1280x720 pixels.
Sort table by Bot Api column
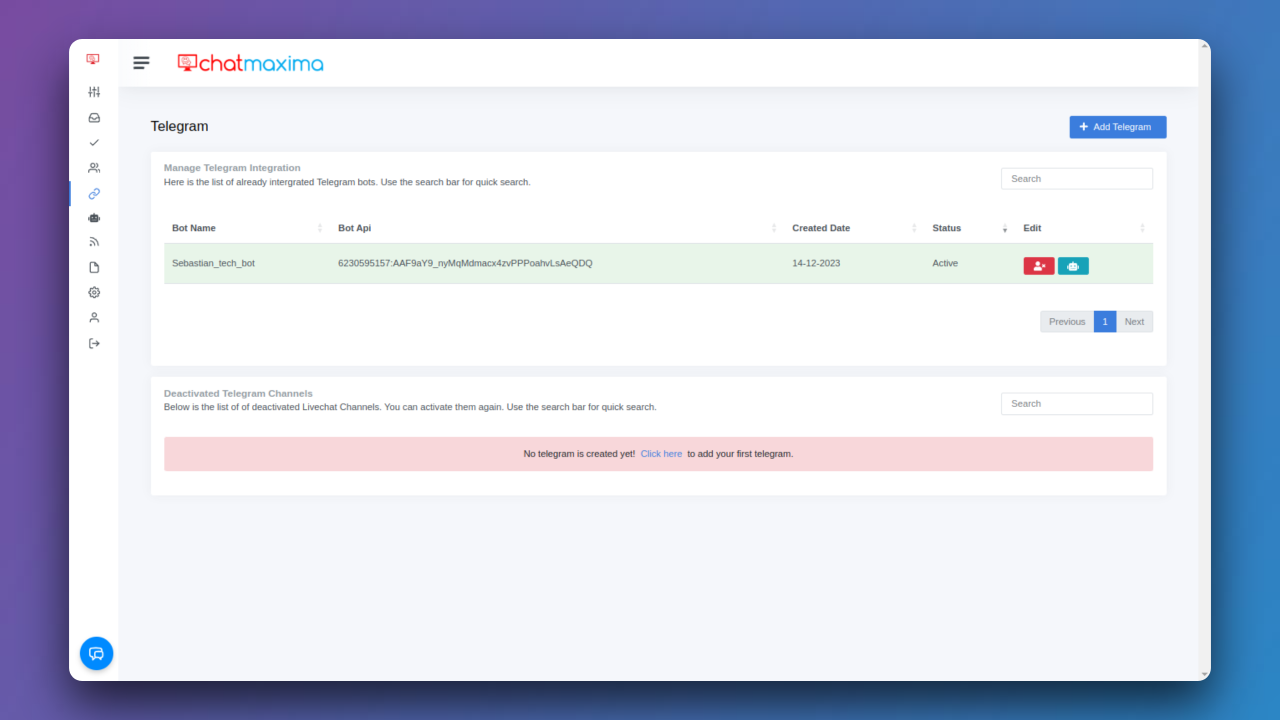pyautogui.click(x=557, y=228)
